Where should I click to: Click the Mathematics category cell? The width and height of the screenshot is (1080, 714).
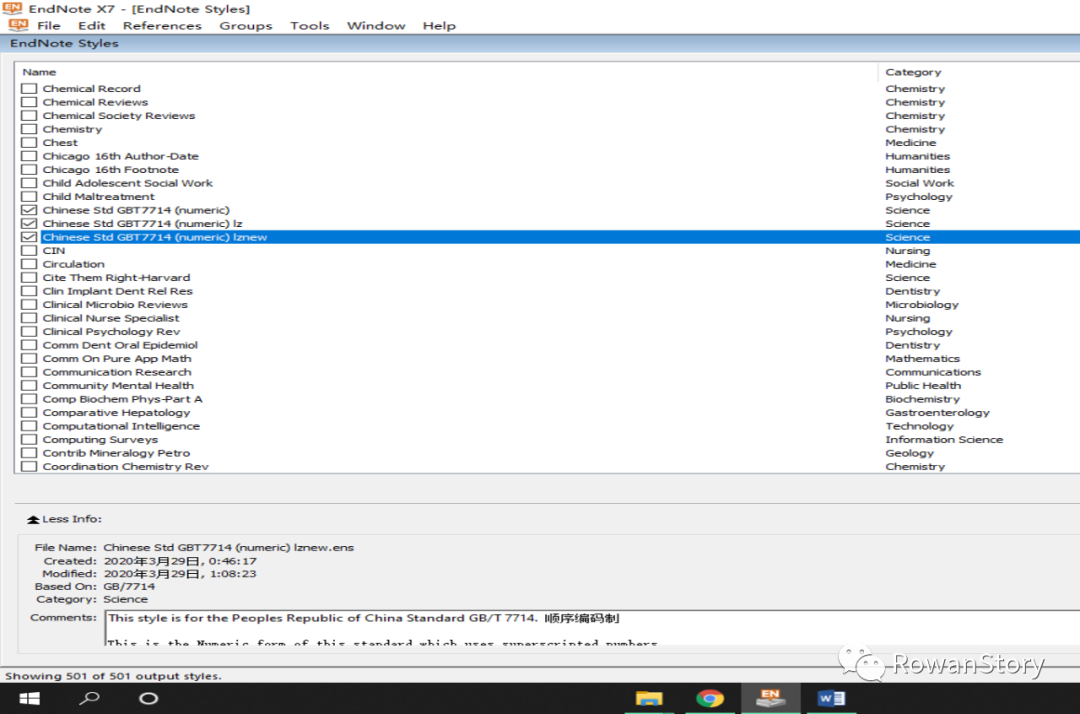[922, 359]
